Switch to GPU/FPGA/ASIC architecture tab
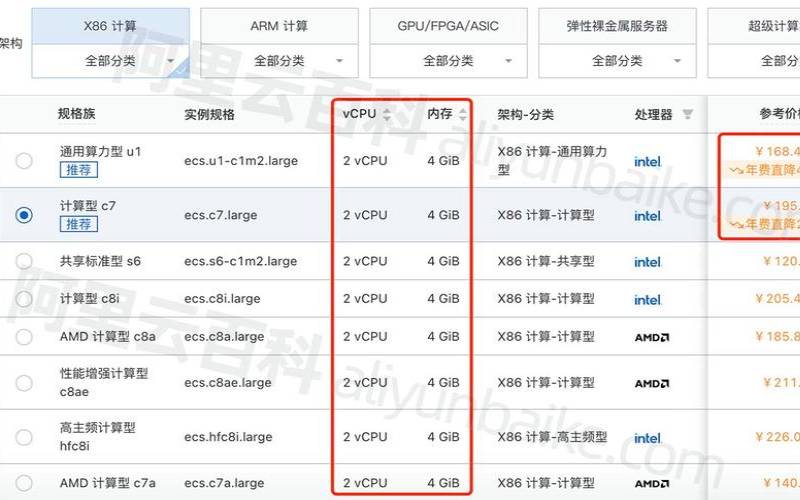 [x=448, y=26]
